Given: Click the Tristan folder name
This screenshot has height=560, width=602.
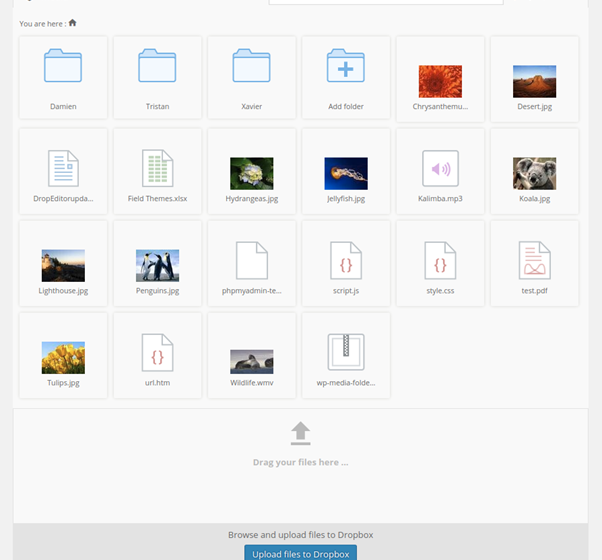Looking at the screenshot, I should click(x=157, y=106).
